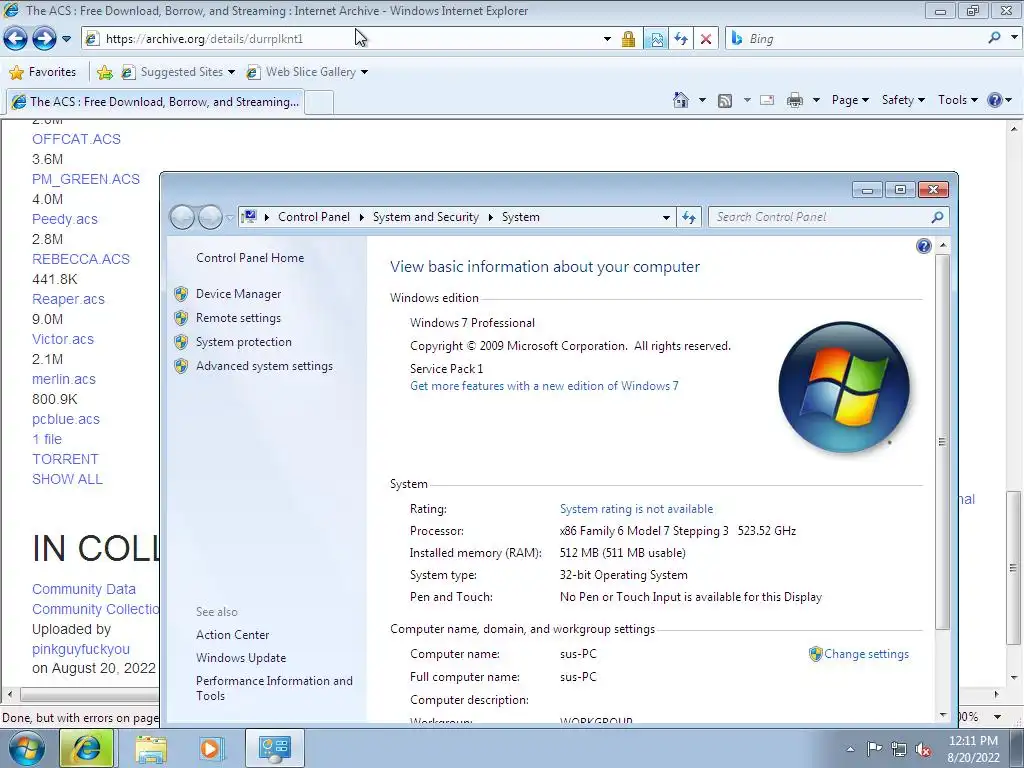The height and width of the screenshot is (768, 1024).
Task: Open the Tools menu
Action: click(x=957, y=100)
